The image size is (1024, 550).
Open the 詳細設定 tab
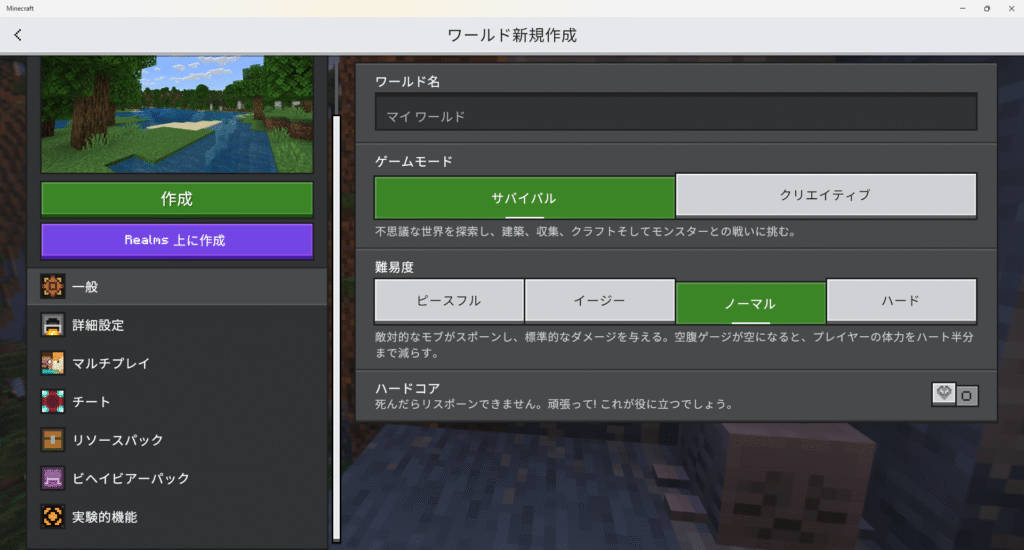(177, 325)
